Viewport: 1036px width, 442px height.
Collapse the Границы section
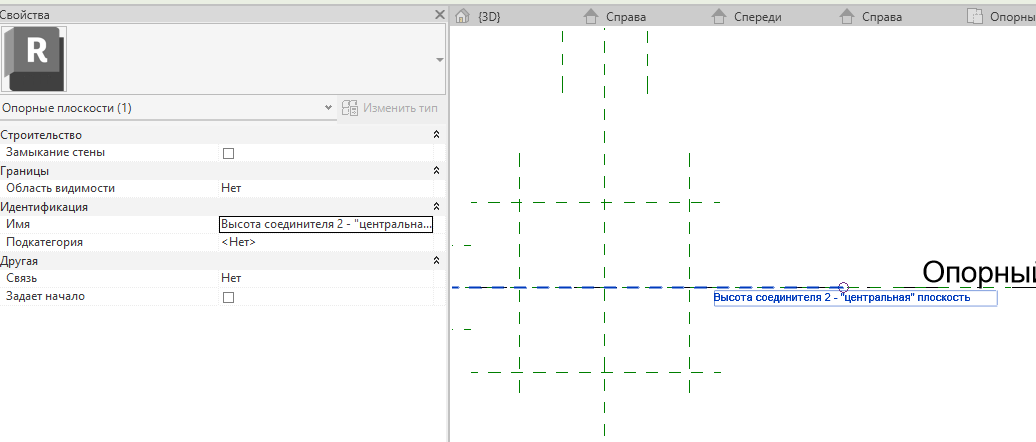click(436, 171)
